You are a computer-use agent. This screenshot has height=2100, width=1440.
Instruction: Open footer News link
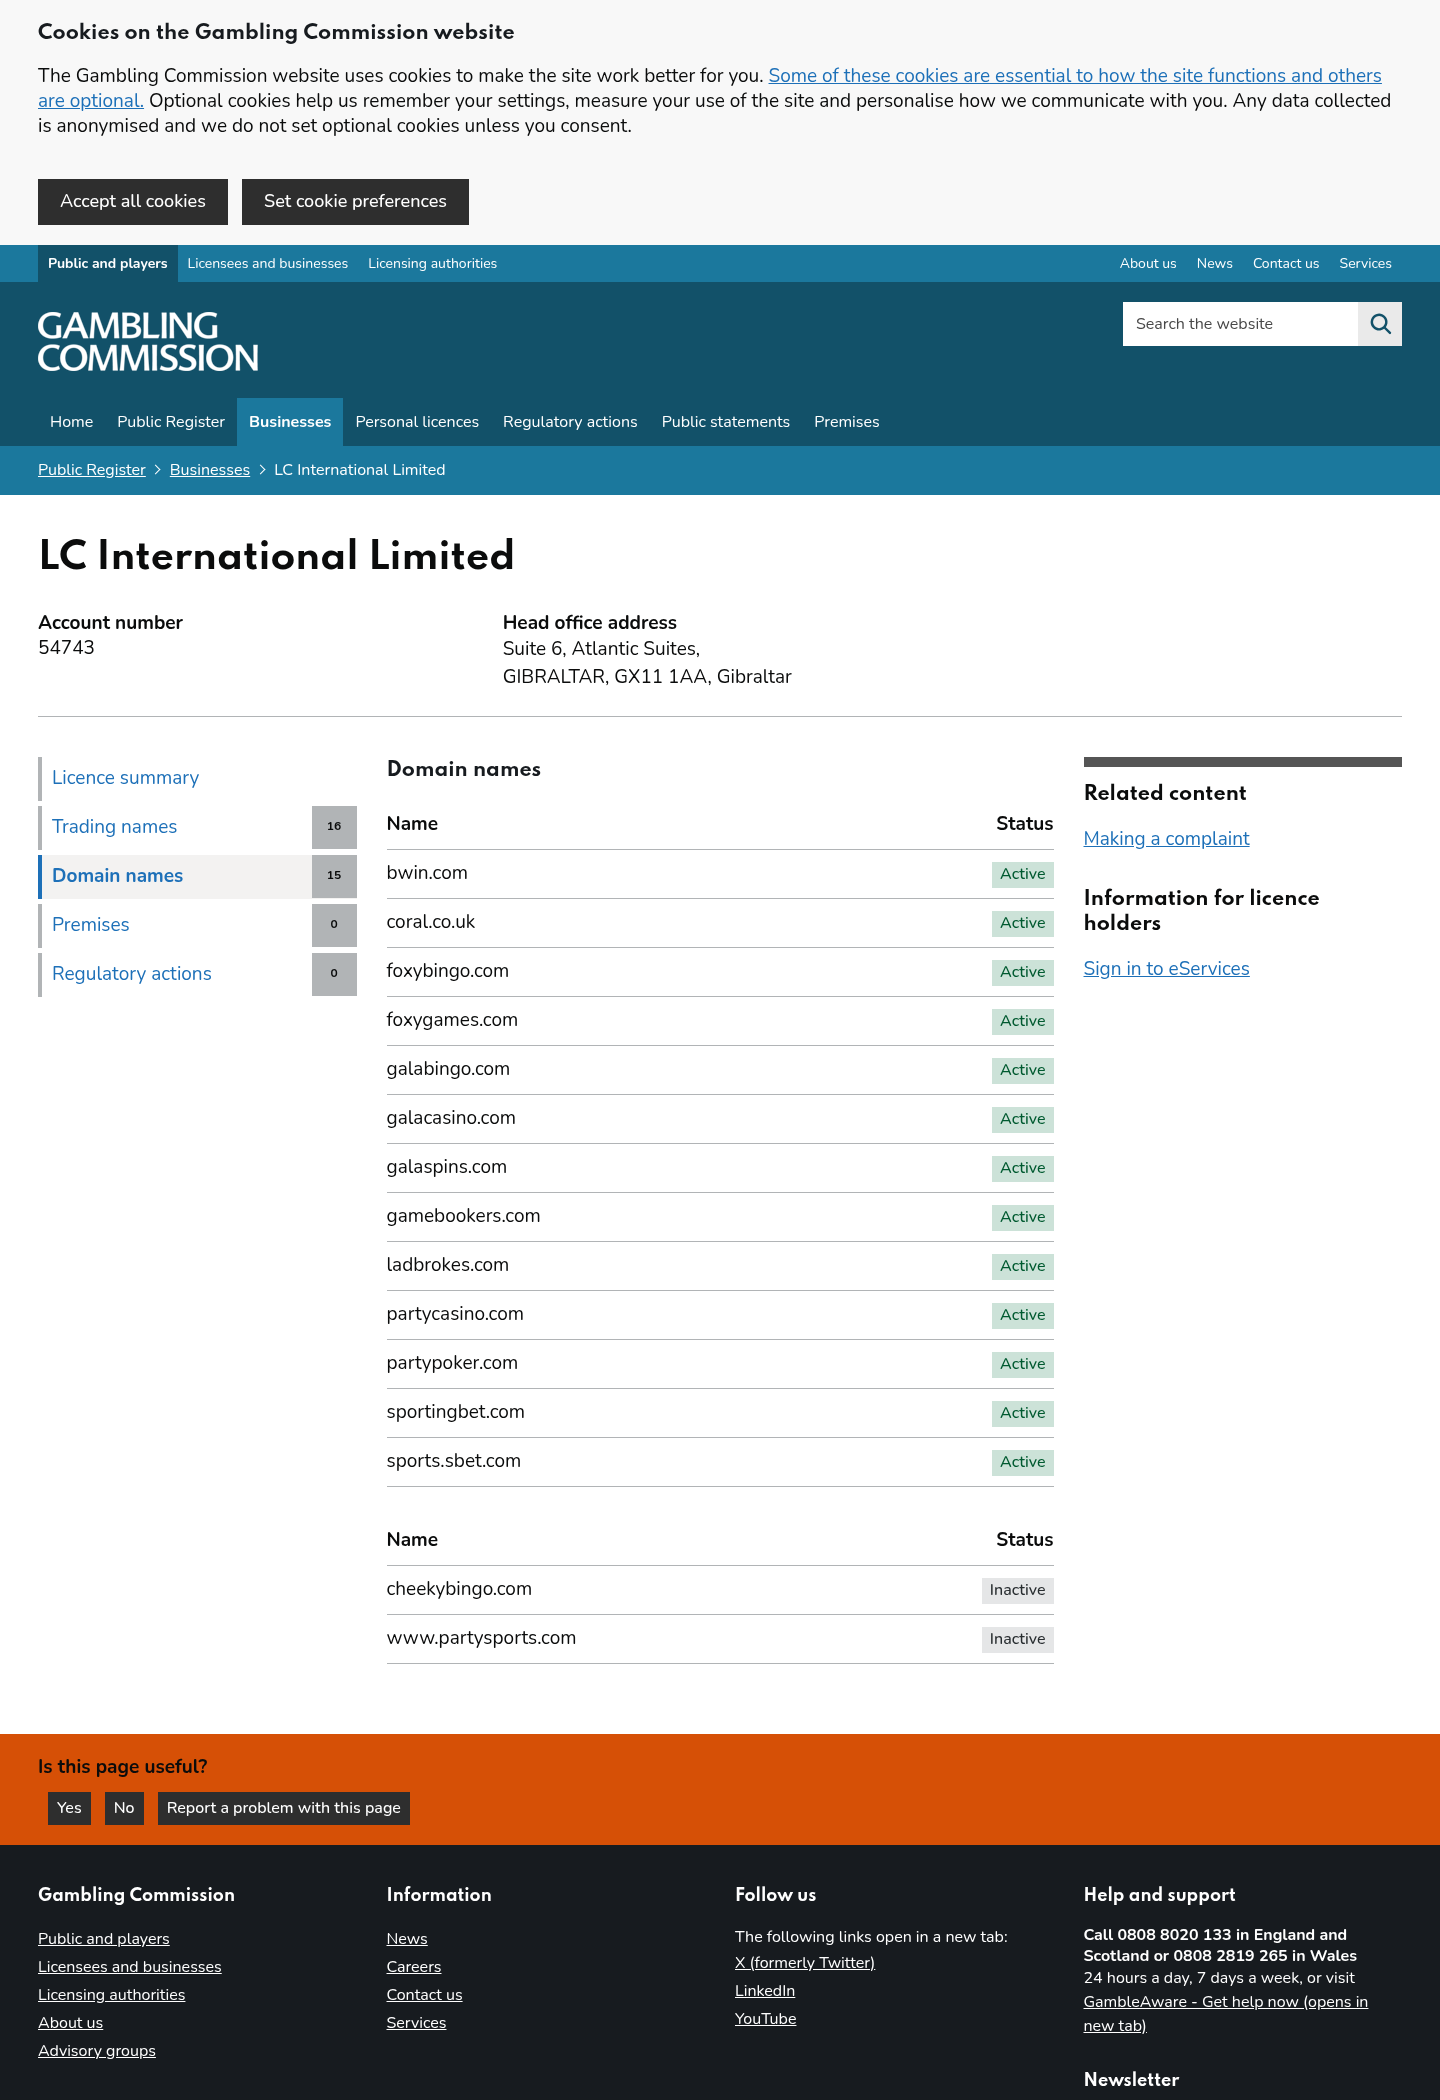pyautogui.click(x=407, y=1939)
